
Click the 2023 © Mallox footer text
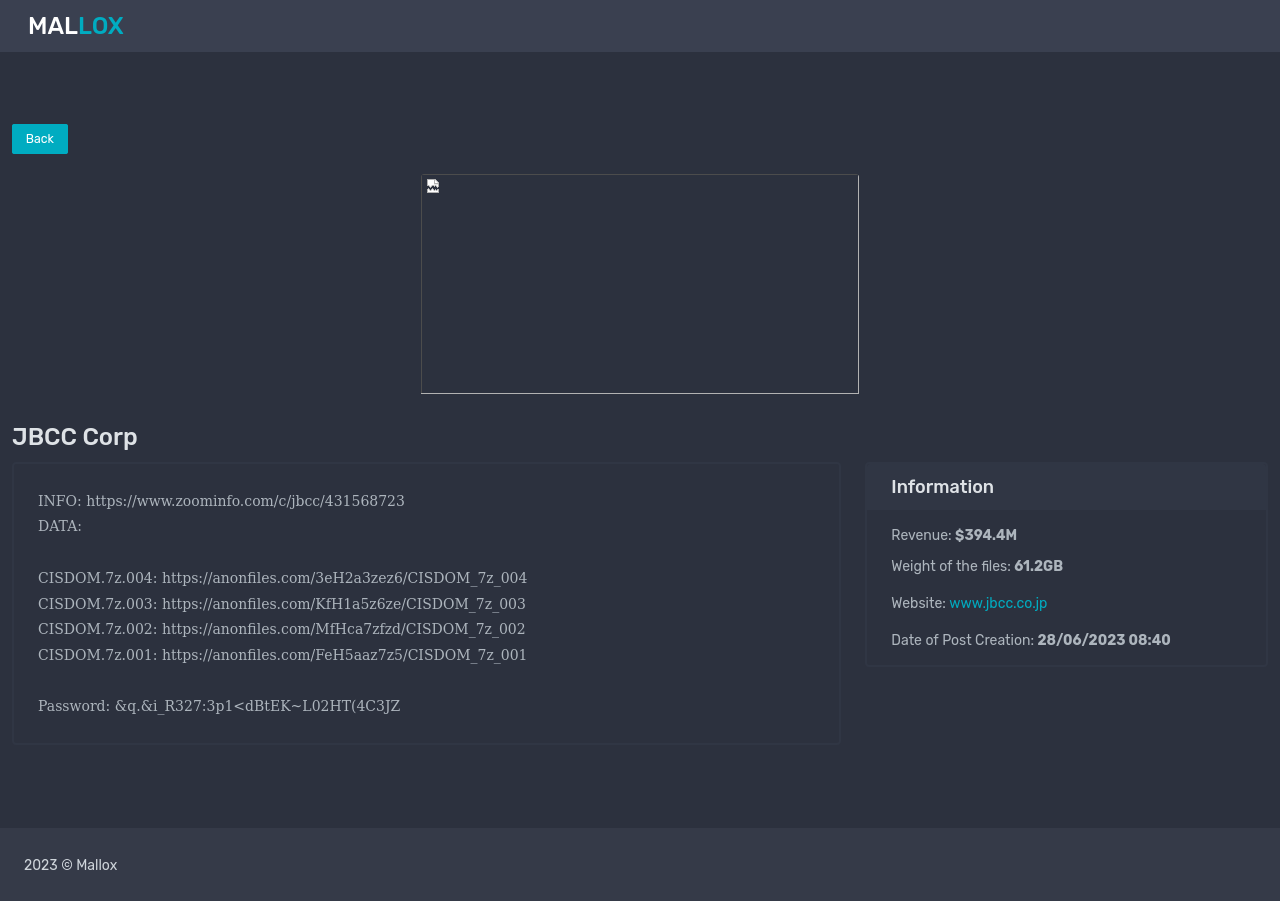point(71,865)
